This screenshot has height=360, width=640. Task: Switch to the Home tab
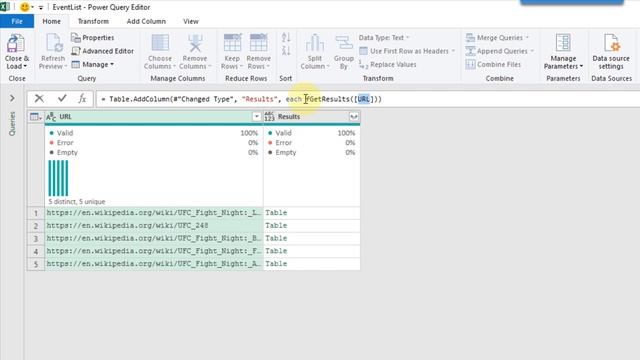[51, 21]
